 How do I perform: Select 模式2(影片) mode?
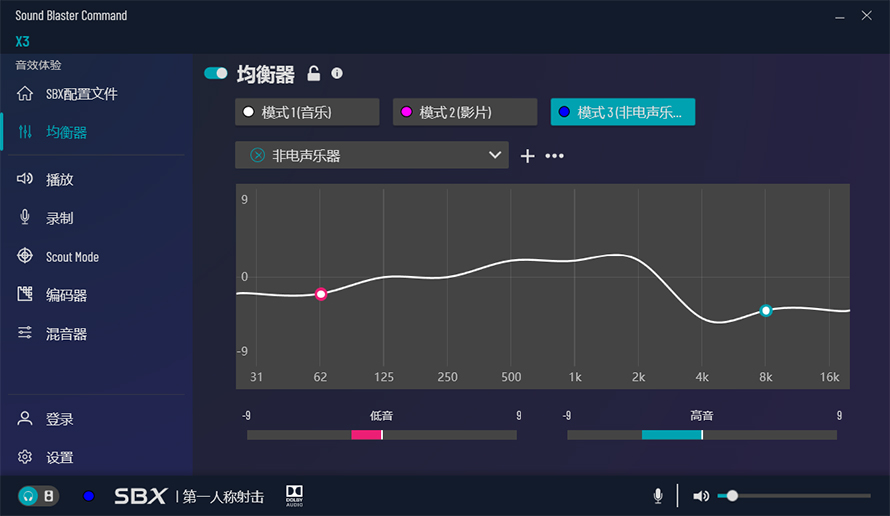465,112
